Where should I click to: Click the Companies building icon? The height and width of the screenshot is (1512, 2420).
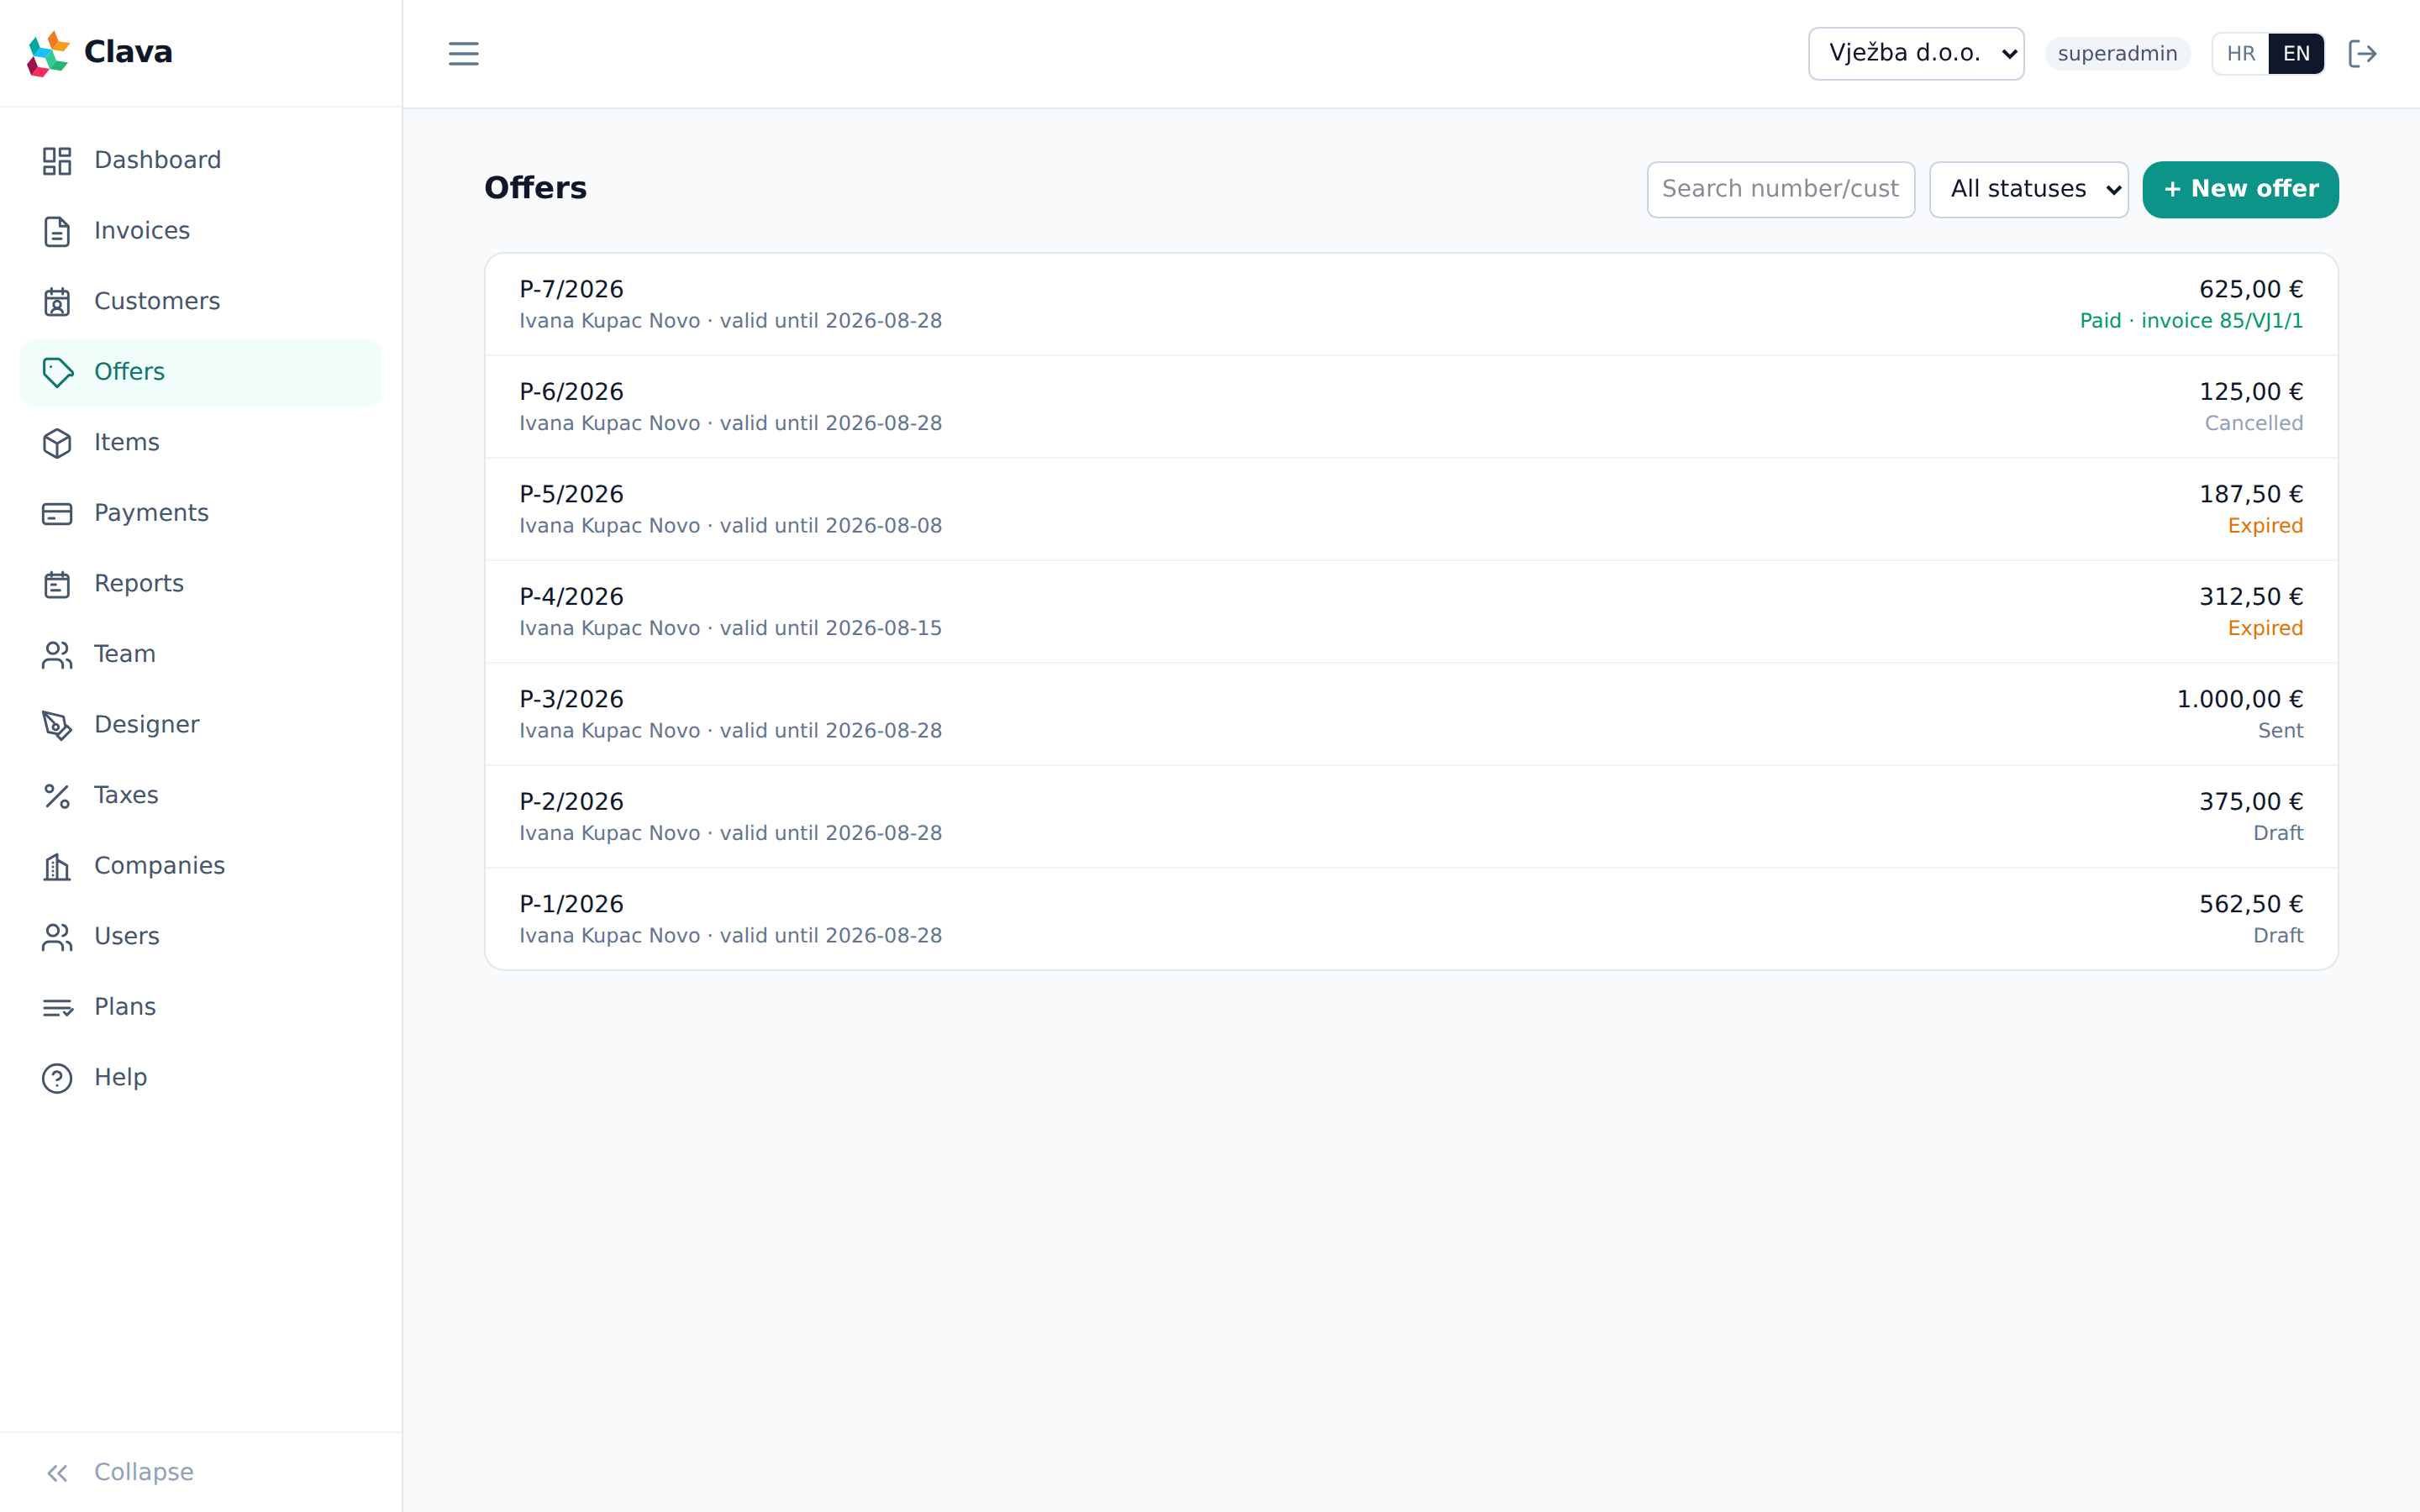57,866
